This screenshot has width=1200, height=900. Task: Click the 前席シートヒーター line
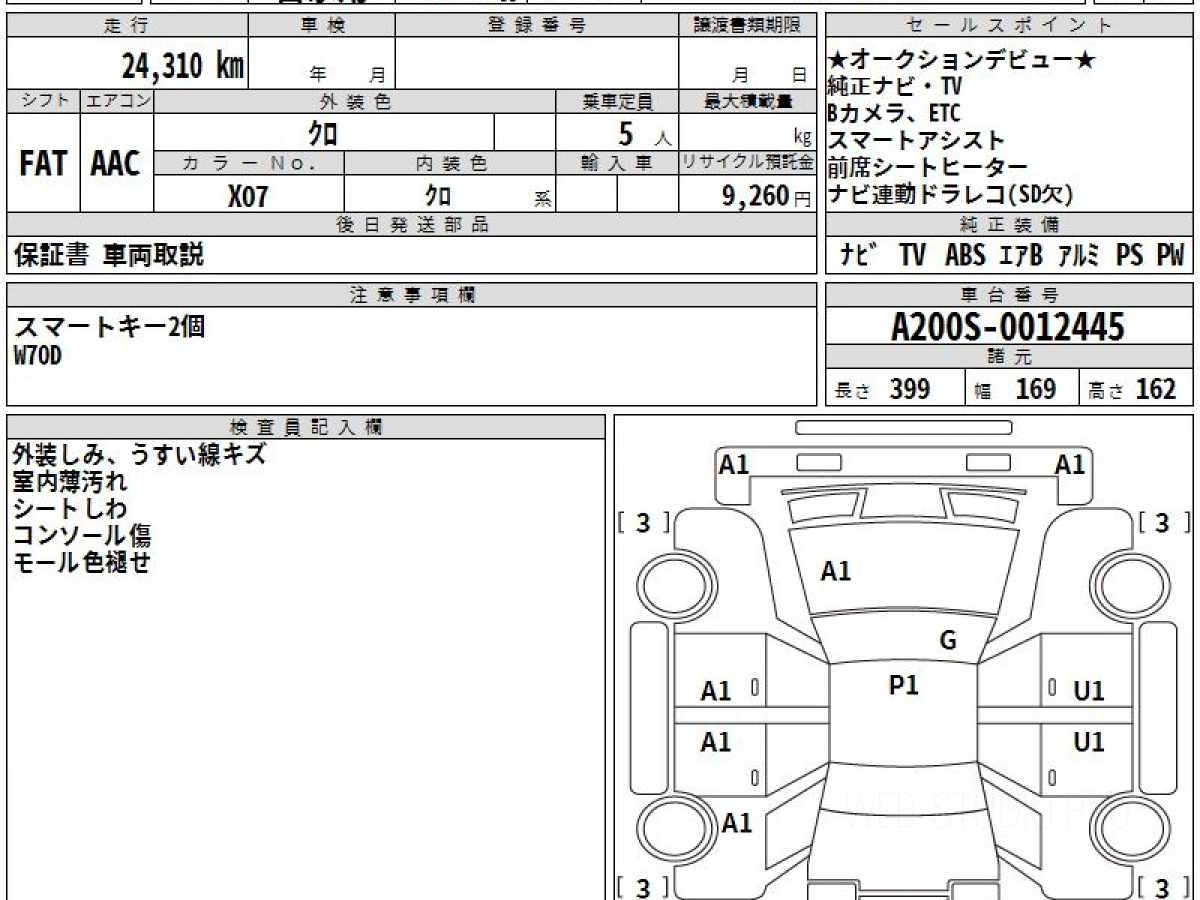pyautogui.click(x=928, y=167)
